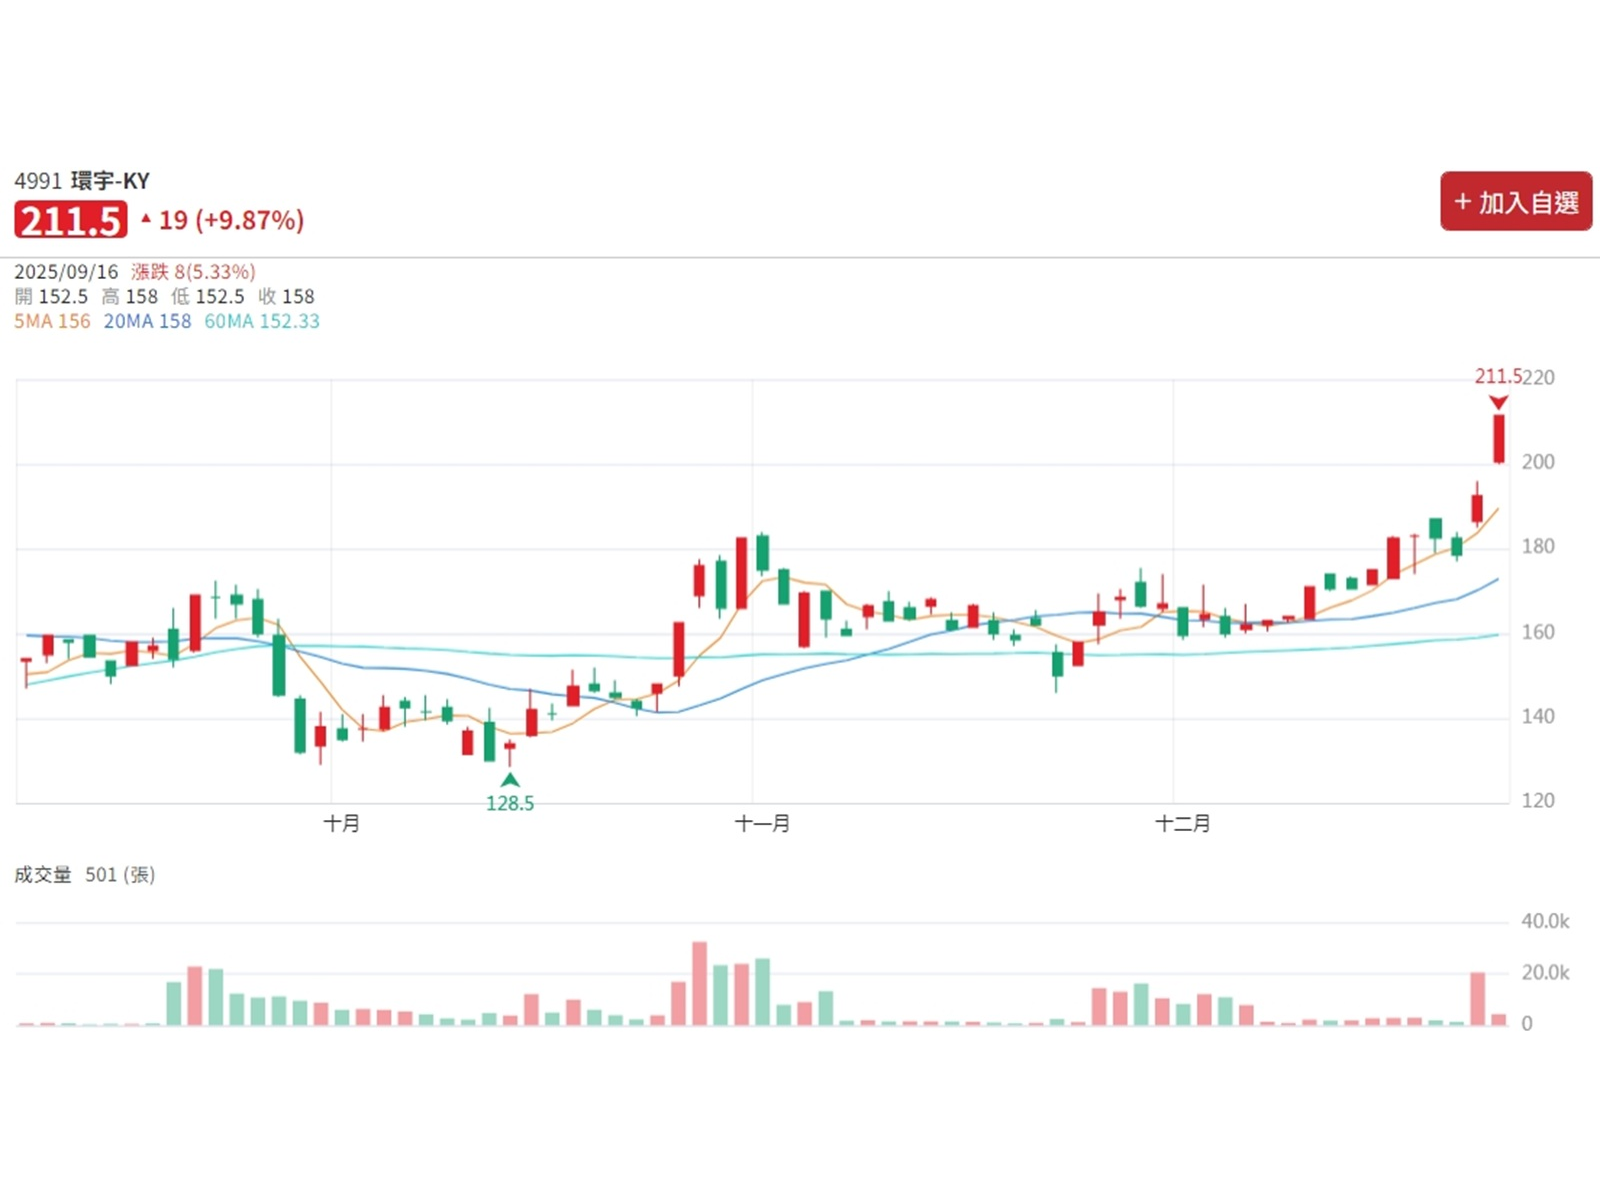Click the stock title 4991 環宇-KY
Image resolution: width=1600 pixels, height=1200 pixels.
pyautogui.click(x=82, y=181)
